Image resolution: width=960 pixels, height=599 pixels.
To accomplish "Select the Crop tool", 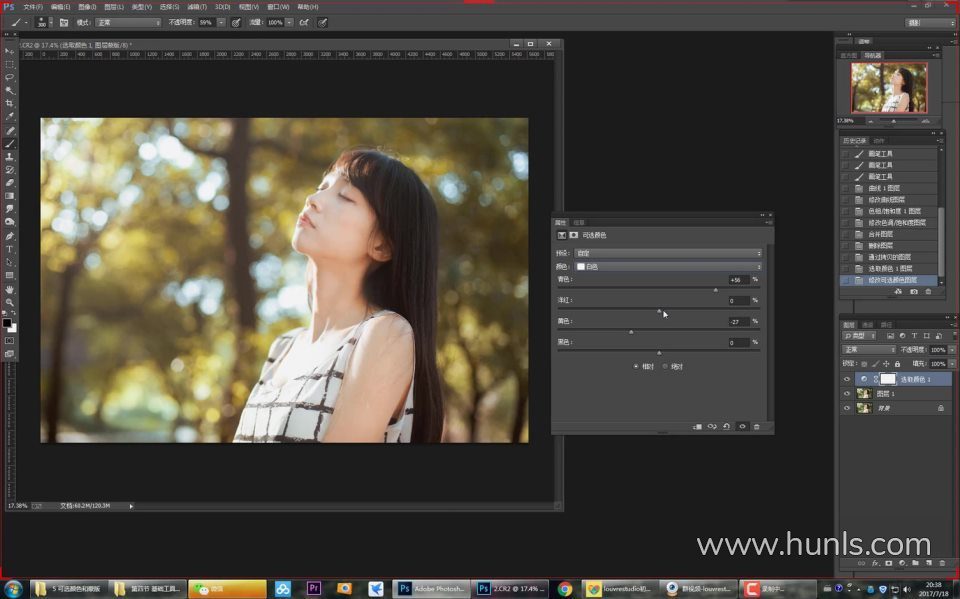I will click(9, 104).
